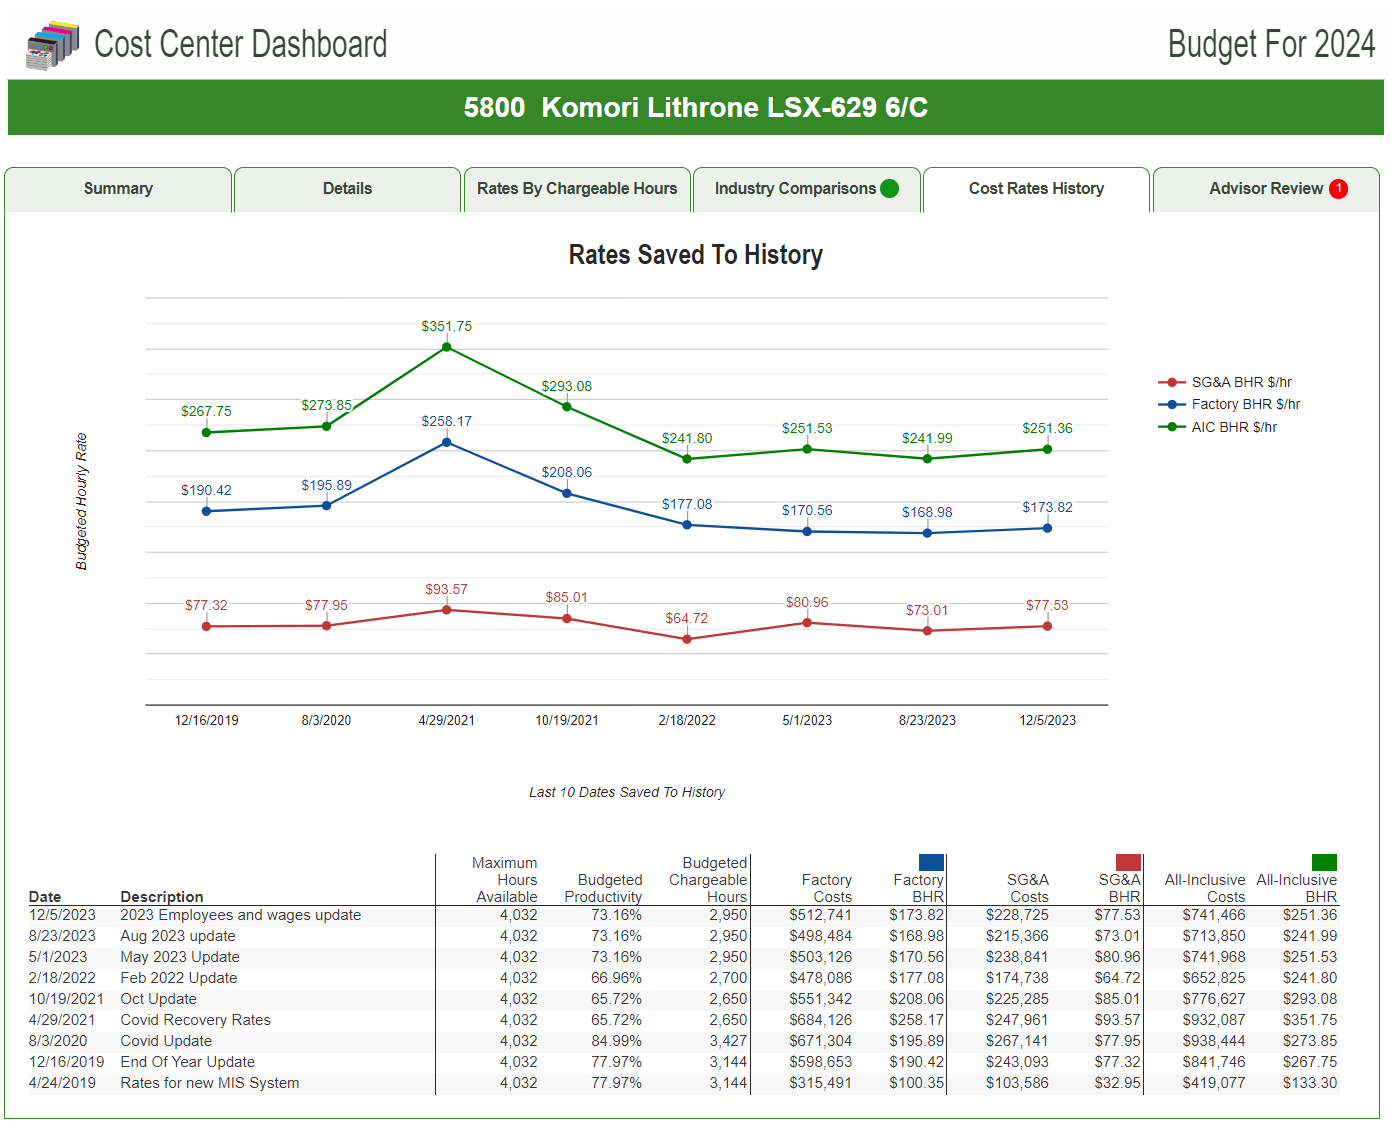The height and width of the screenshot is (1128, 1391).
Task: Select the Cost Rates History tab
Action: [x=1036, y=189]
